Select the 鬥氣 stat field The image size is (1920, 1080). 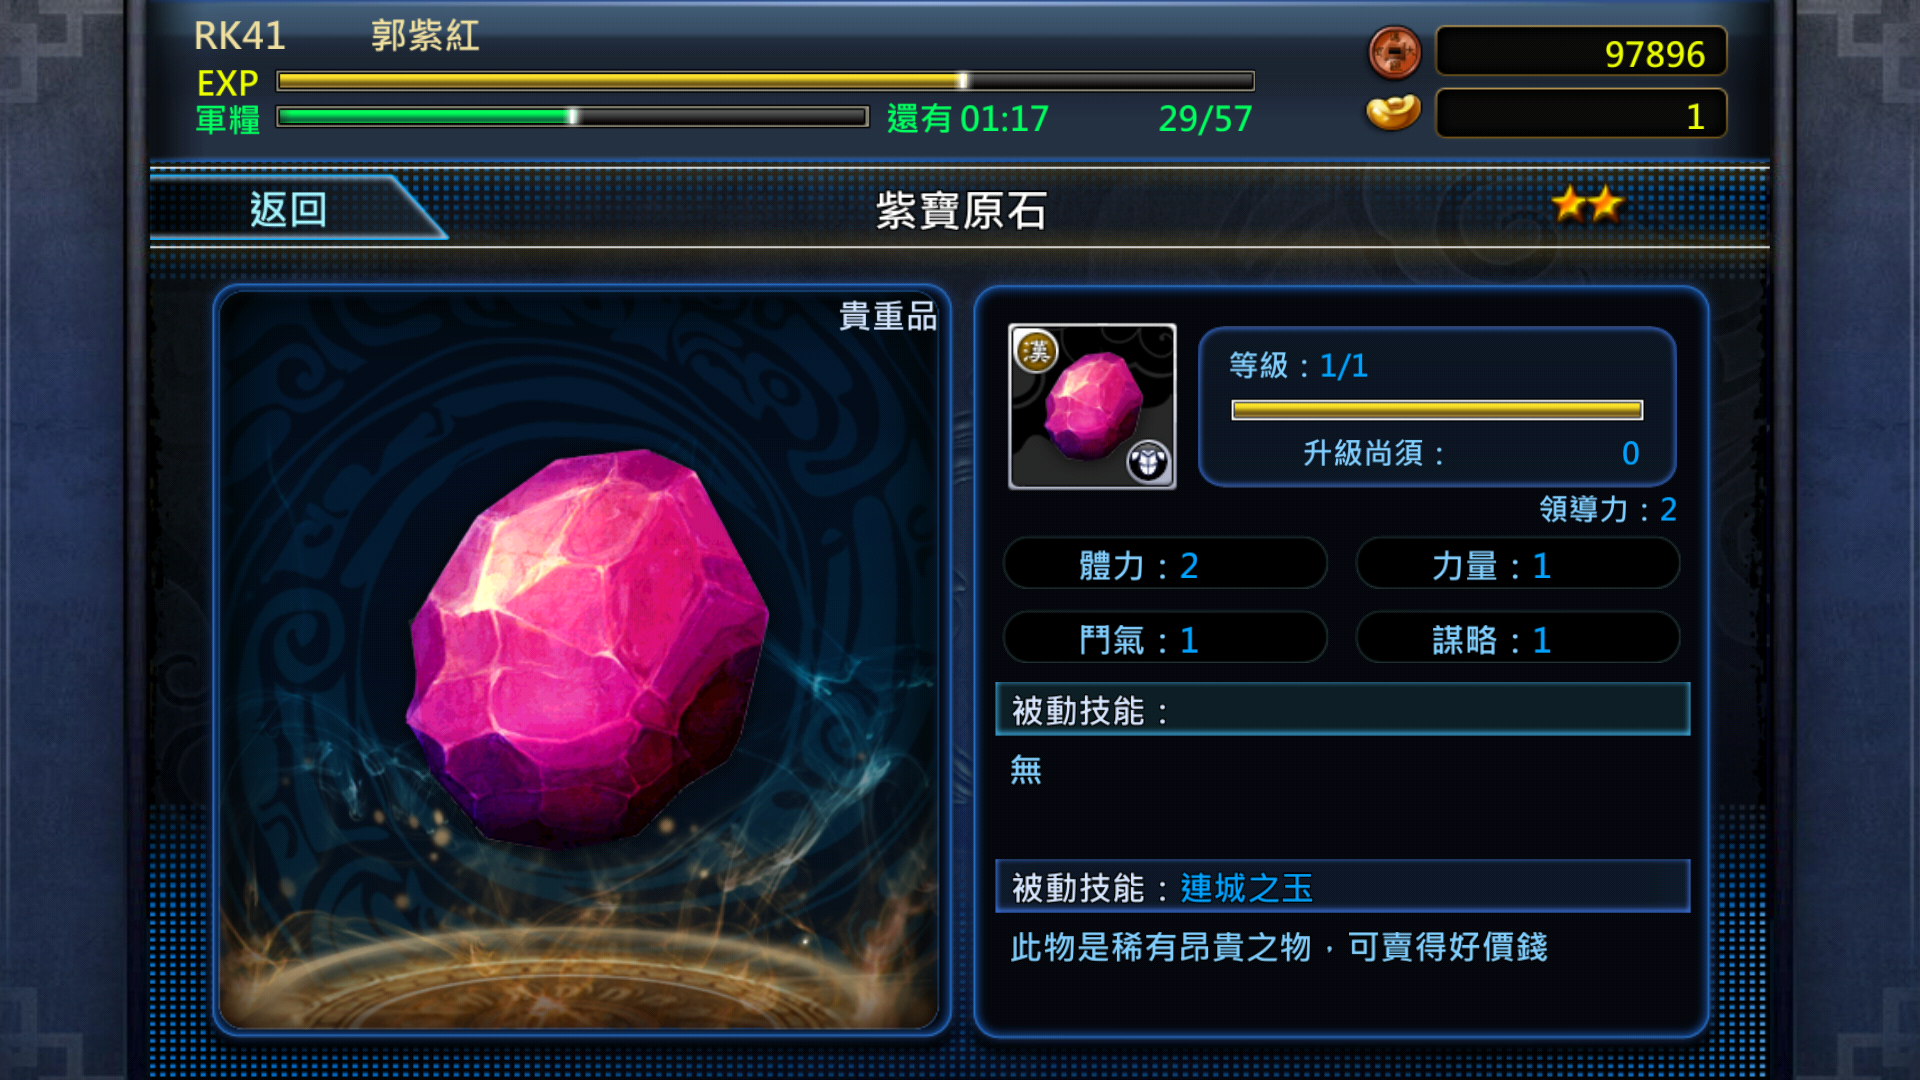point(1165,639)
